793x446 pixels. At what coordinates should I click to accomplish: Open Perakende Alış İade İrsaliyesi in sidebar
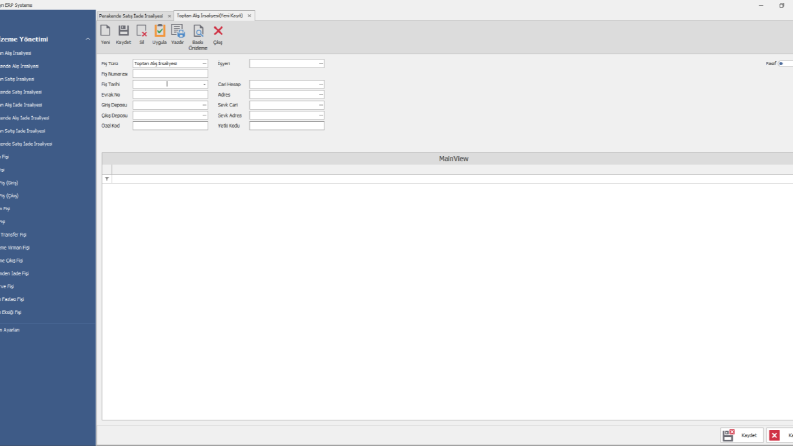click(x=25, y=118)
